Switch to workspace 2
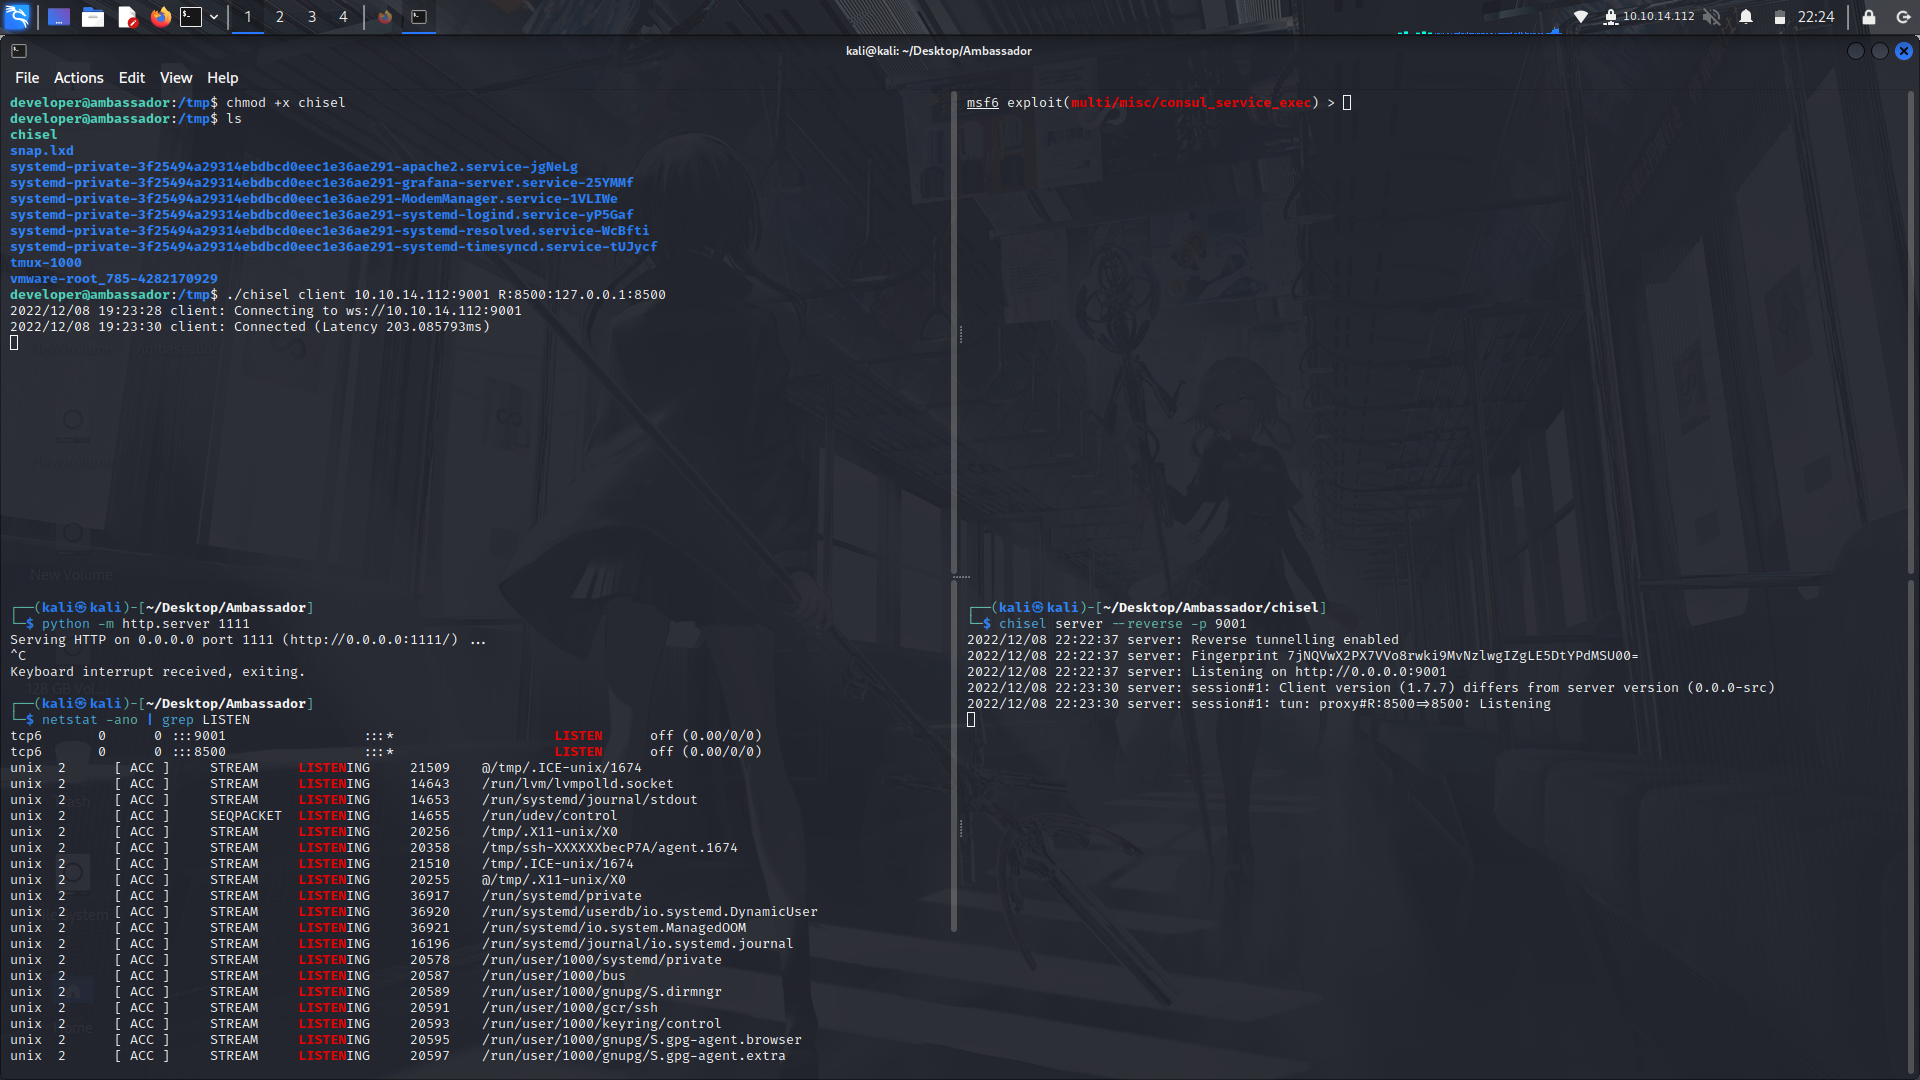1920x1080 pixels. (x=279, y=16)
